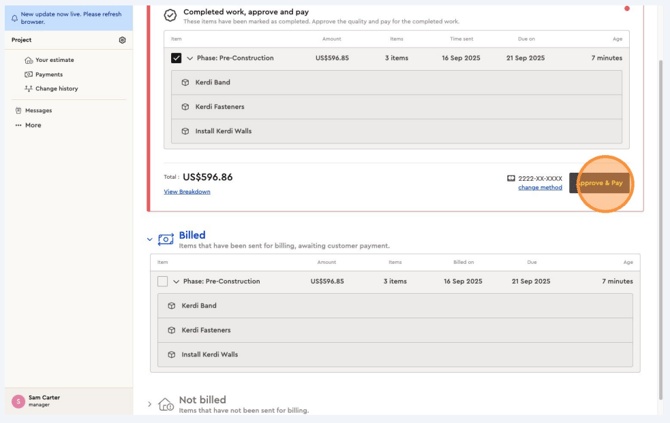
Task: Open Change history page
Action: coord(56,88)
